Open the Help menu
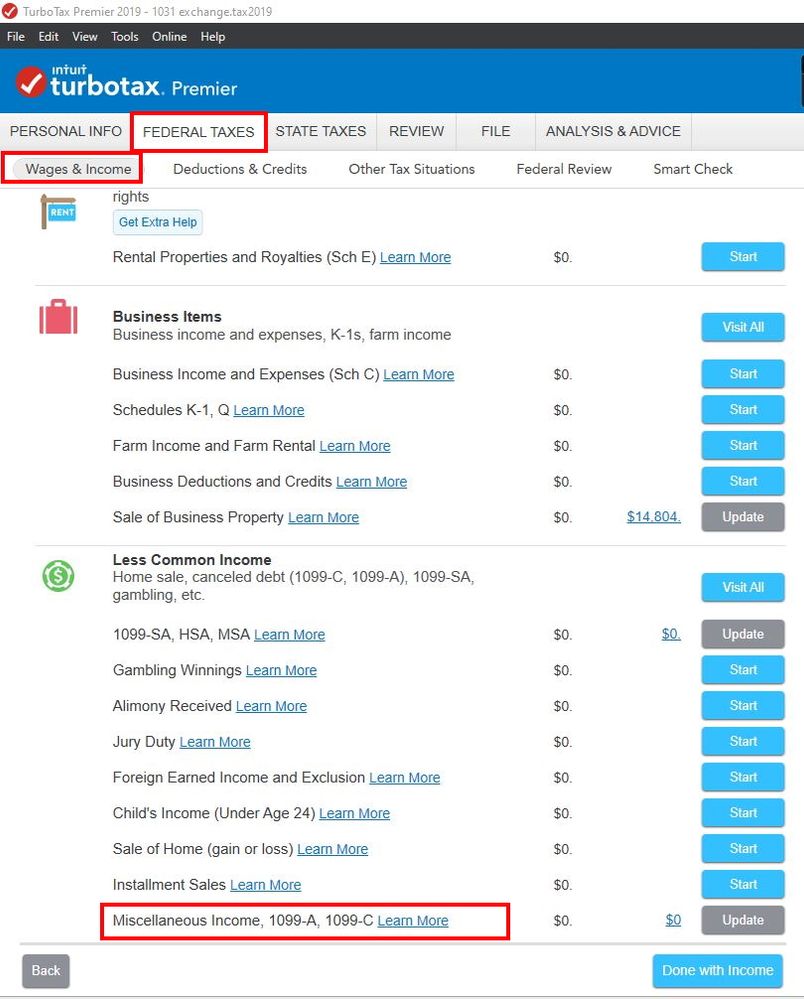 point(213,37)
